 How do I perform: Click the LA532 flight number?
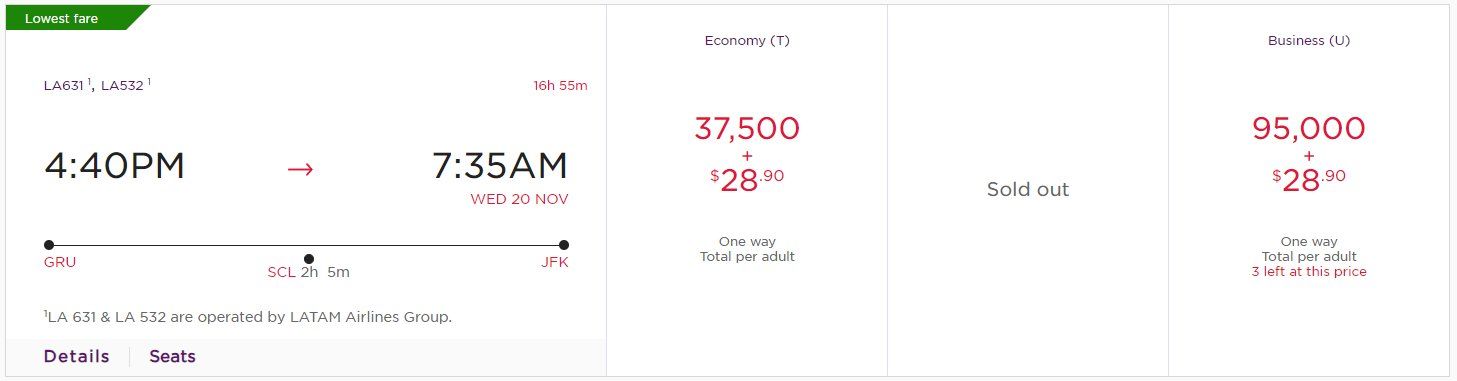pyautogui.click(x=124, y=86)
